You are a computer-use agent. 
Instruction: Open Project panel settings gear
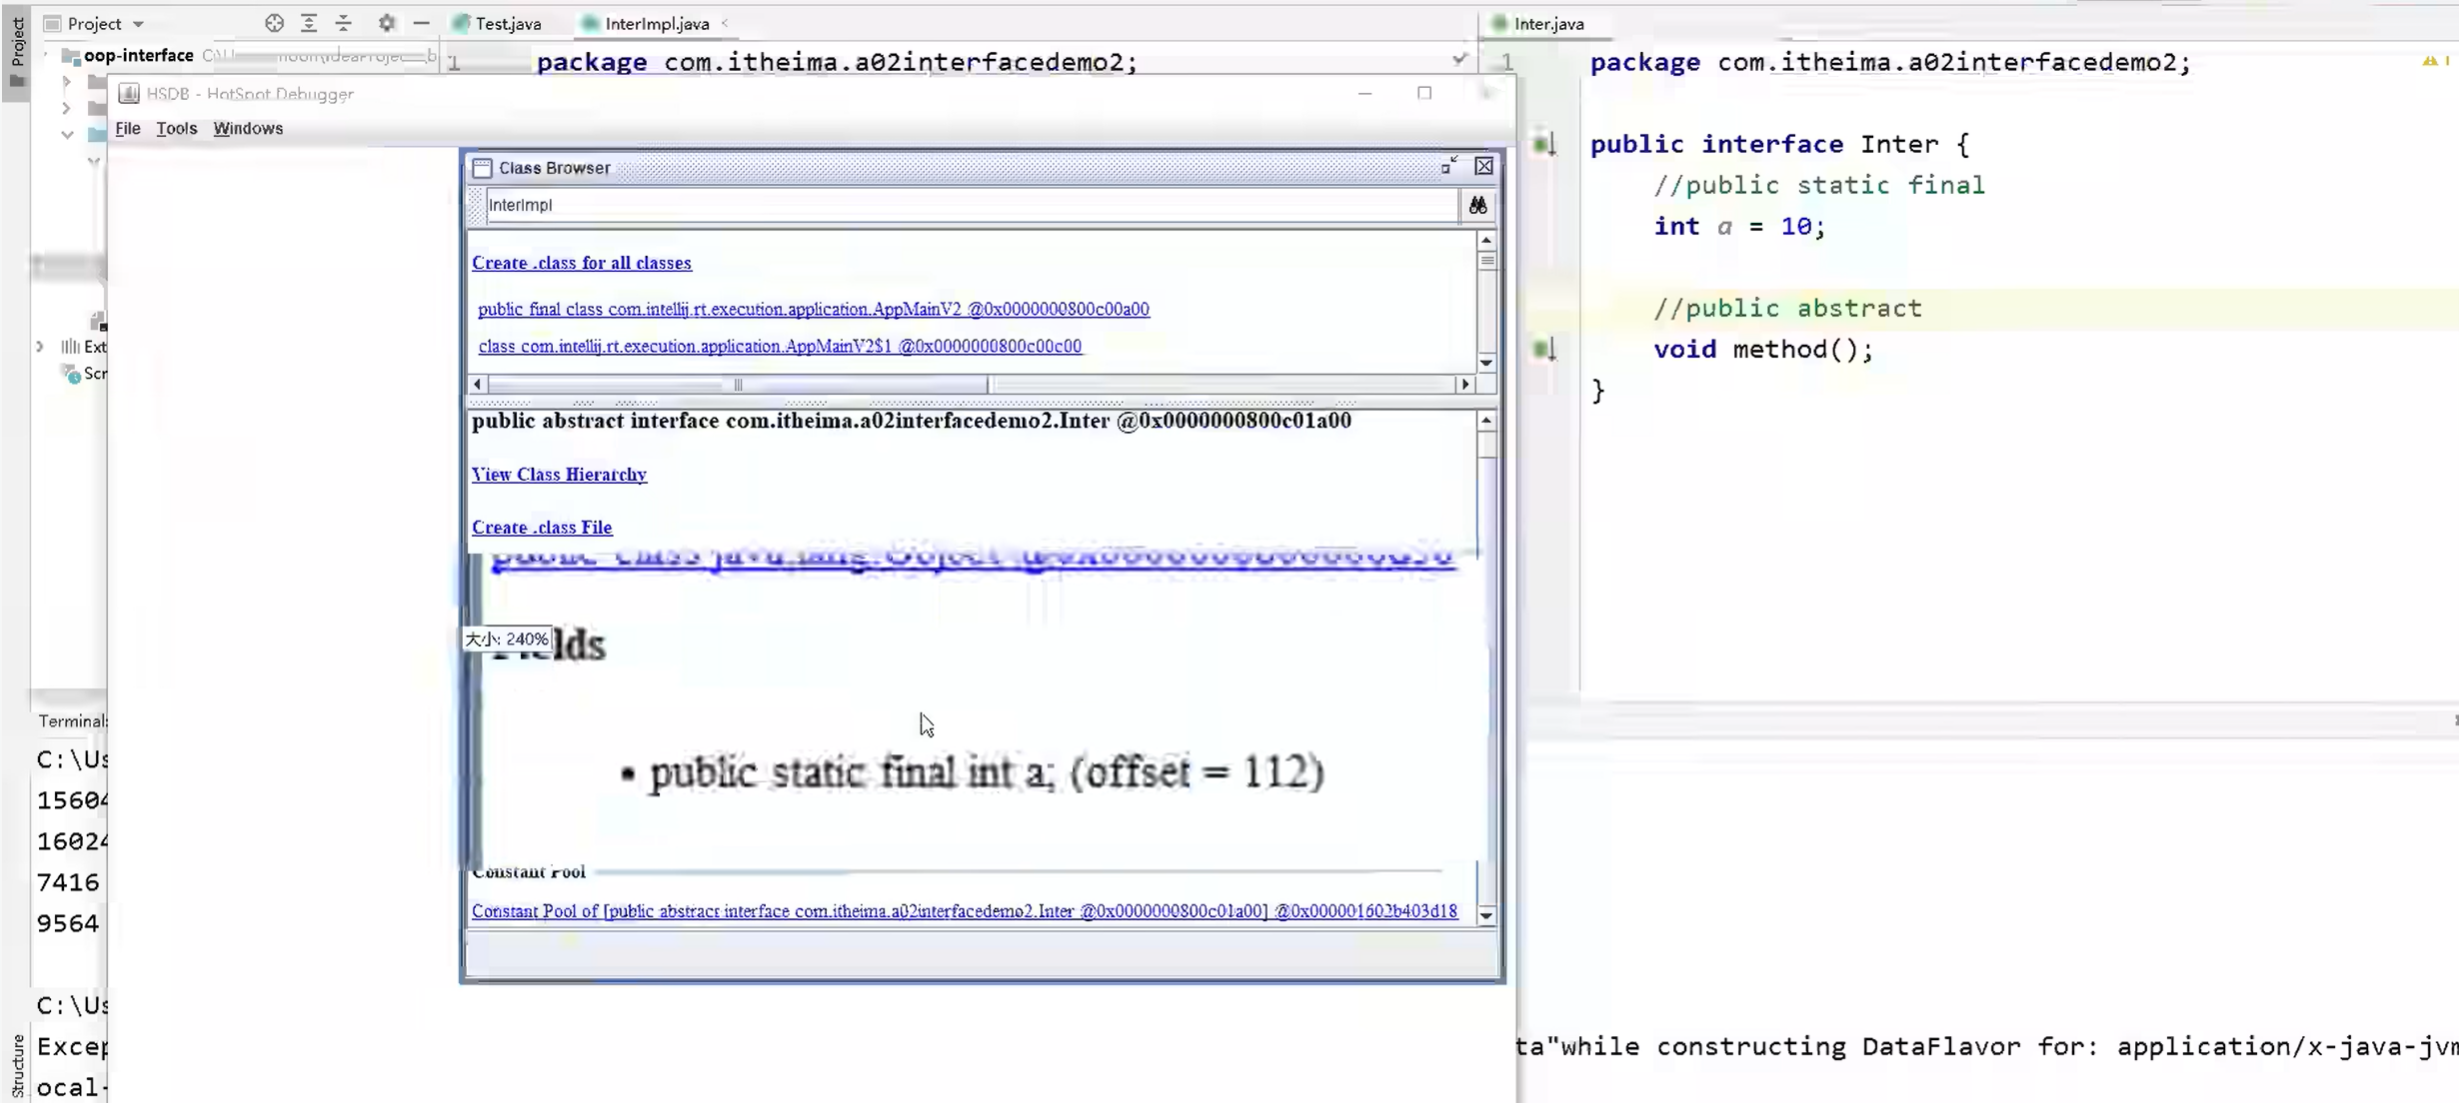pos(386,23)
